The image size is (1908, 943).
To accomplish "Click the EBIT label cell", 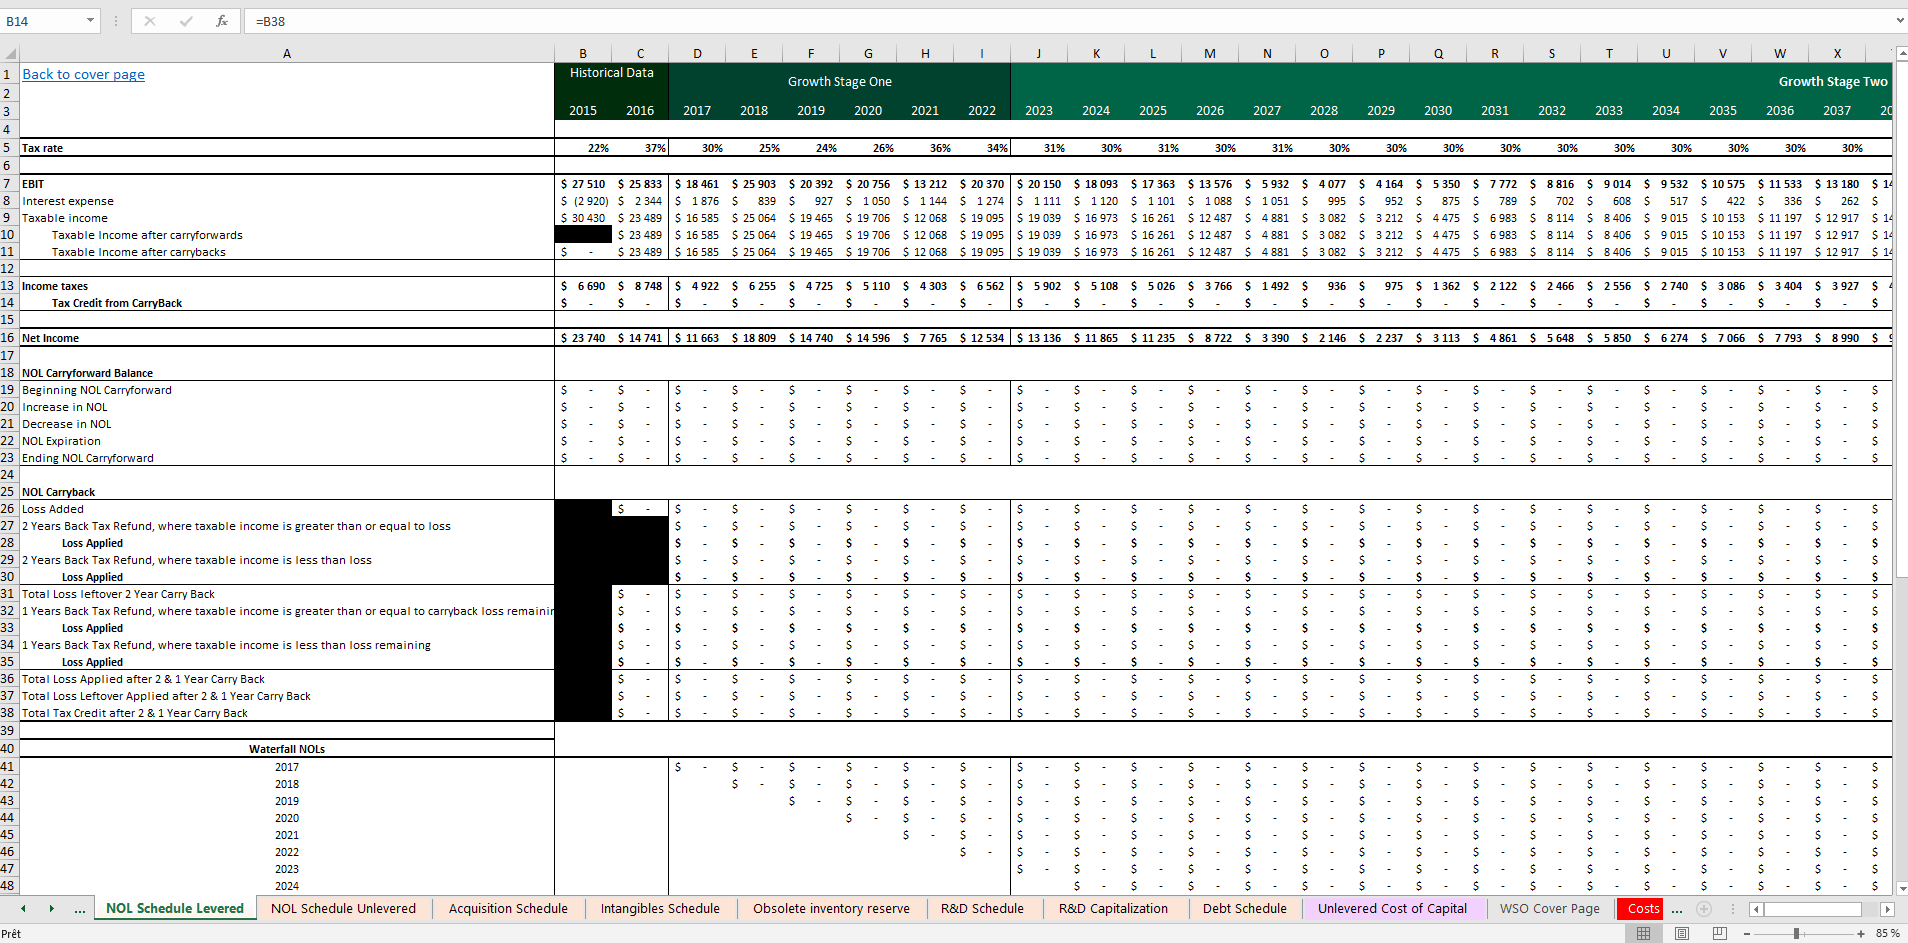I will [287, 184].
